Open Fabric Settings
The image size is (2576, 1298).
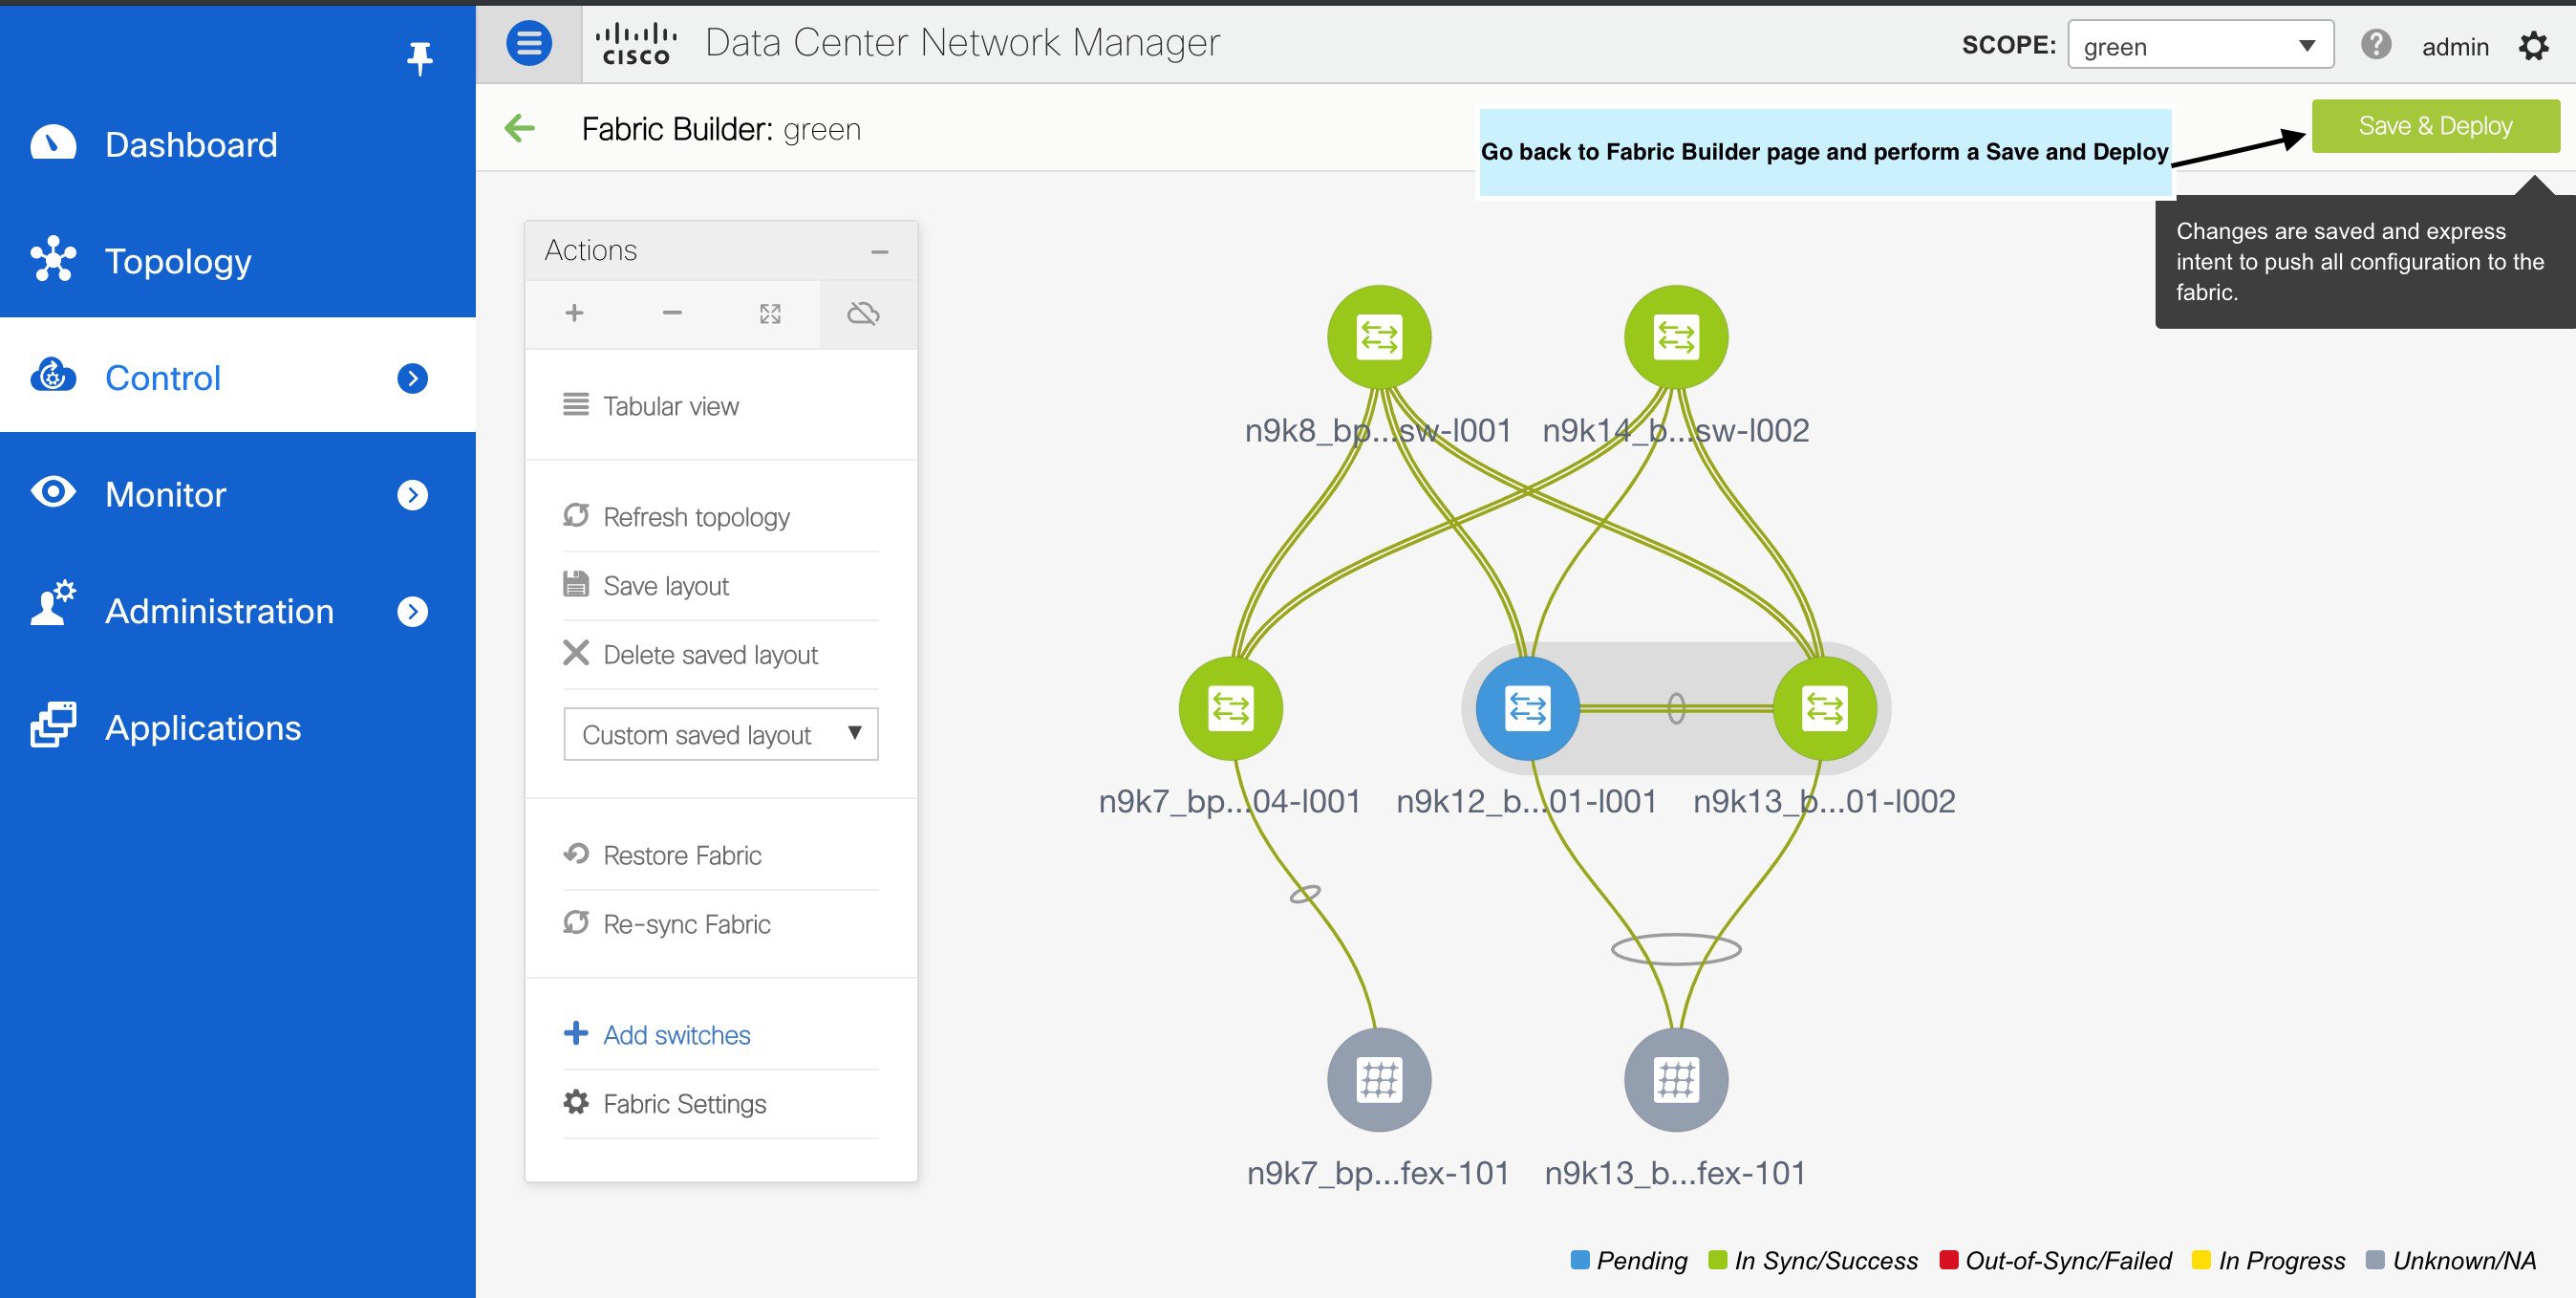point(665,1103)
